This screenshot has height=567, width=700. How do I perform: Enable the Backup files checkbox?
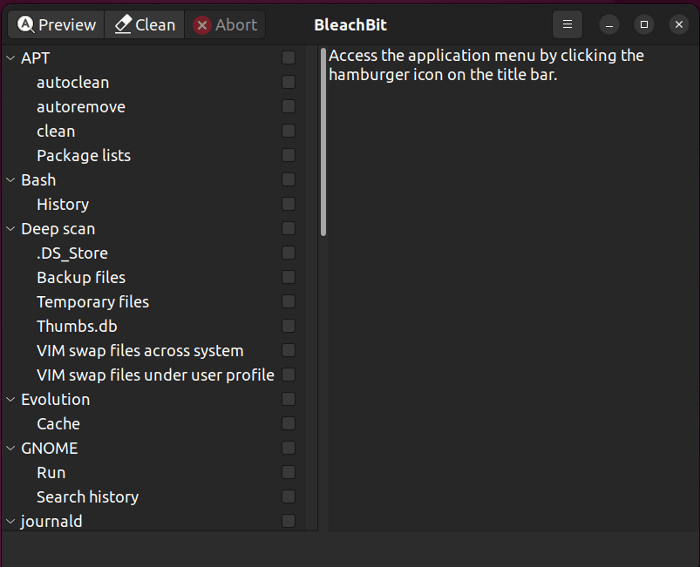[x=288, y=277]
